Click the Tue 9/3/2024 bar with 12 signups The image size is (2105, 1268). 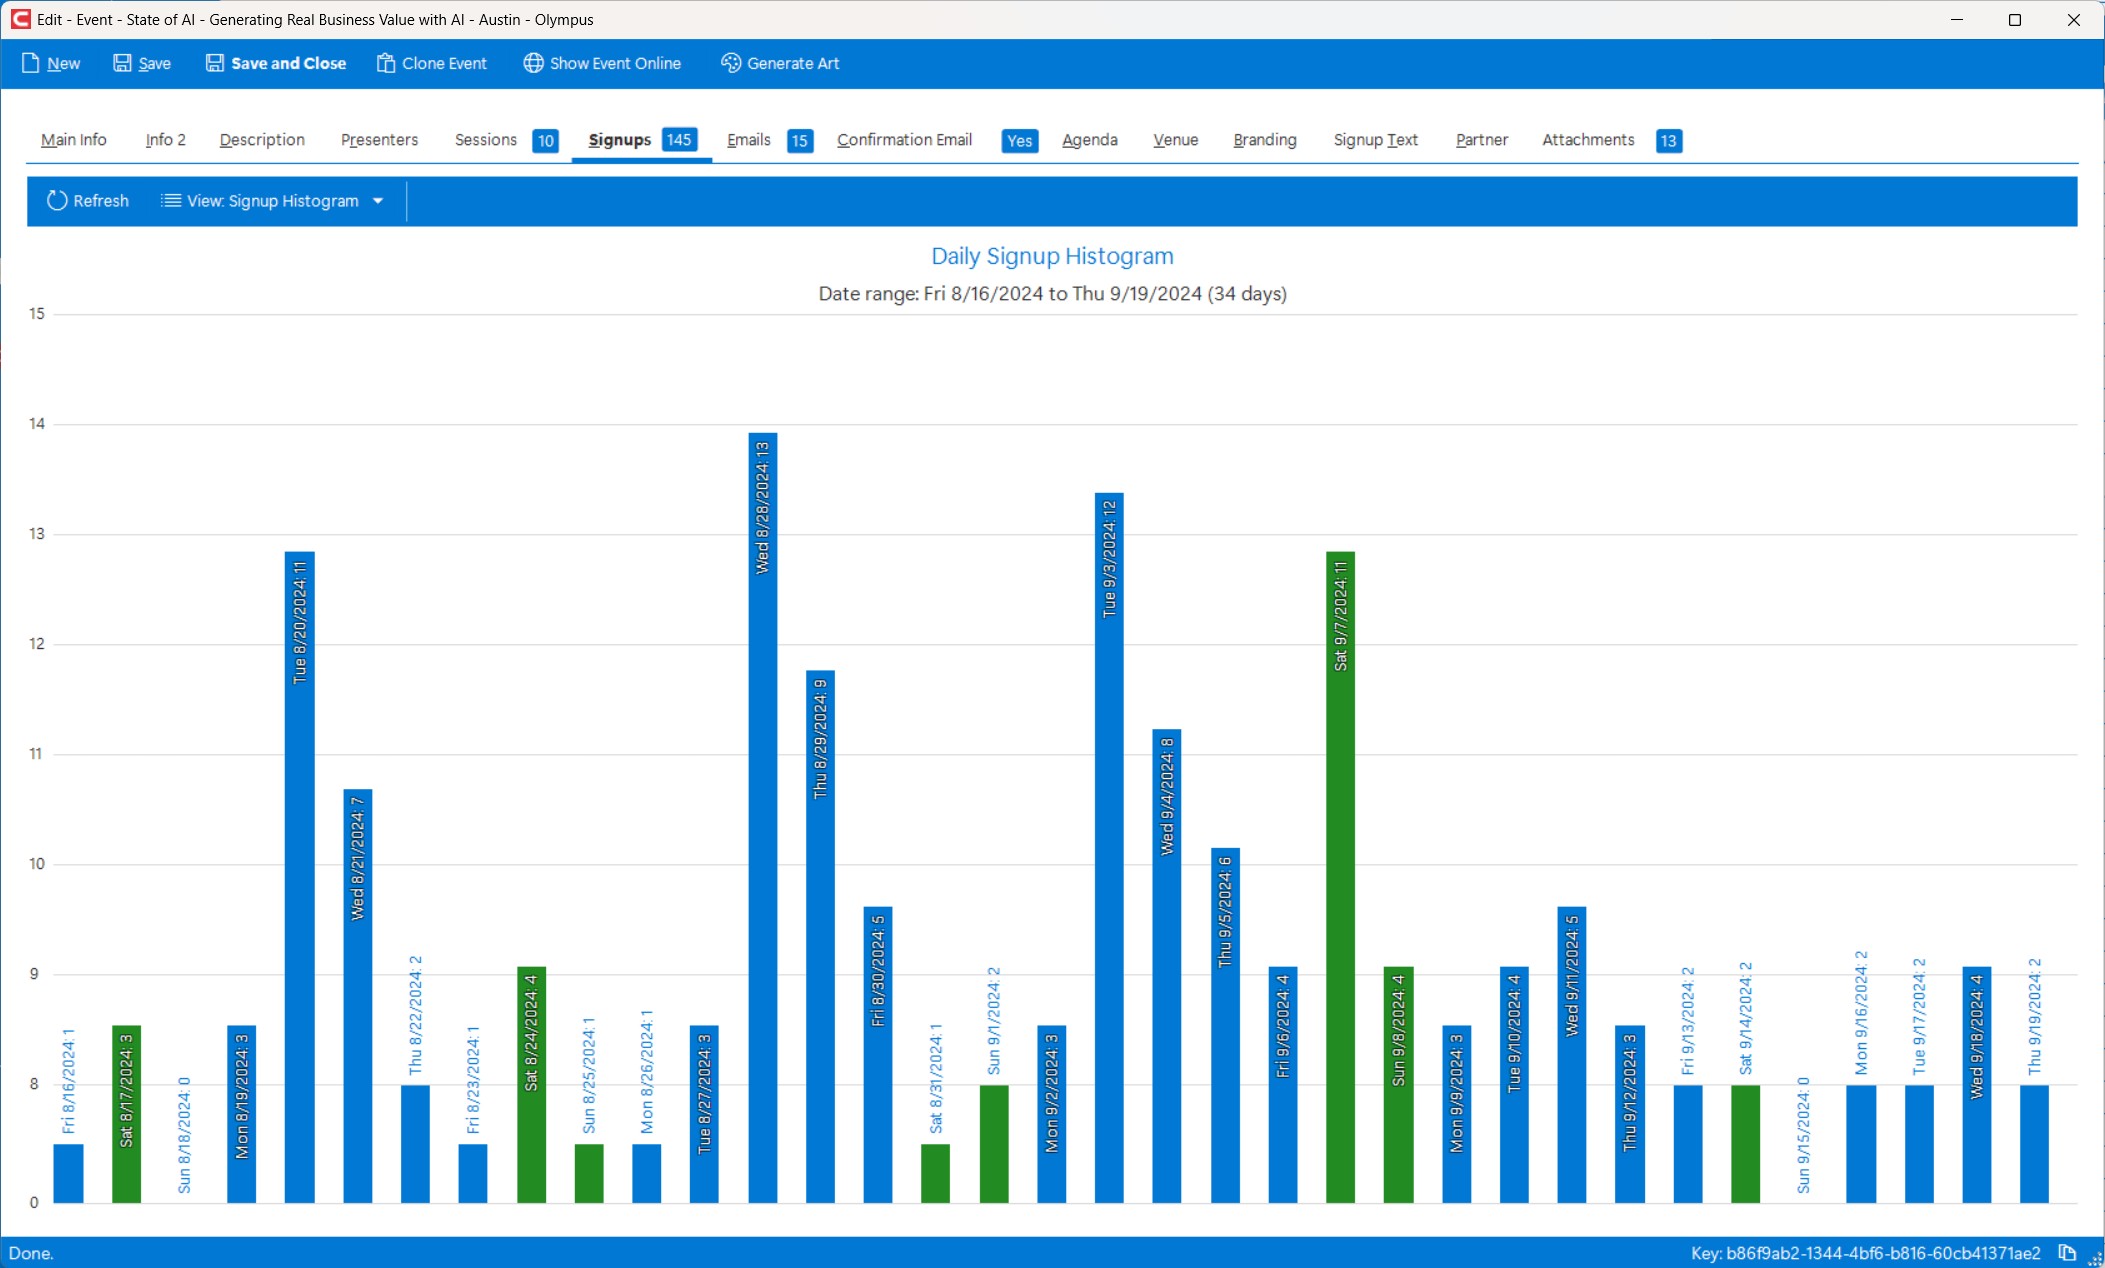tap(1109, 848)
